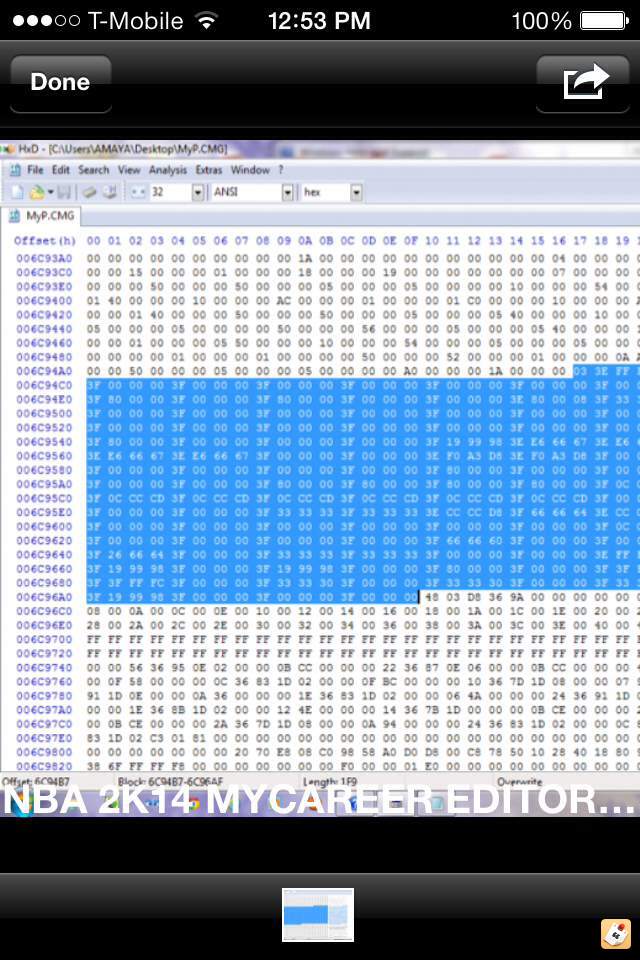The image size is (640, 960).
Task: Open the ANSI charset dropdown
Action: tap(288, 192)
